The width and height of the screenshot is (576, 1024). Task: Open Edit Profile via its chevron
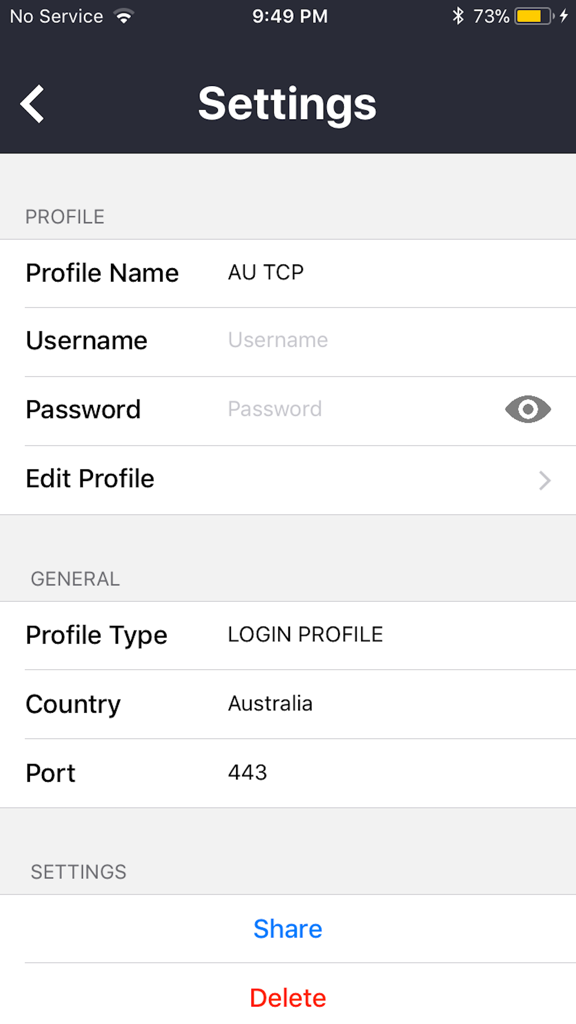pyautogui.click(x=543, y=481)
